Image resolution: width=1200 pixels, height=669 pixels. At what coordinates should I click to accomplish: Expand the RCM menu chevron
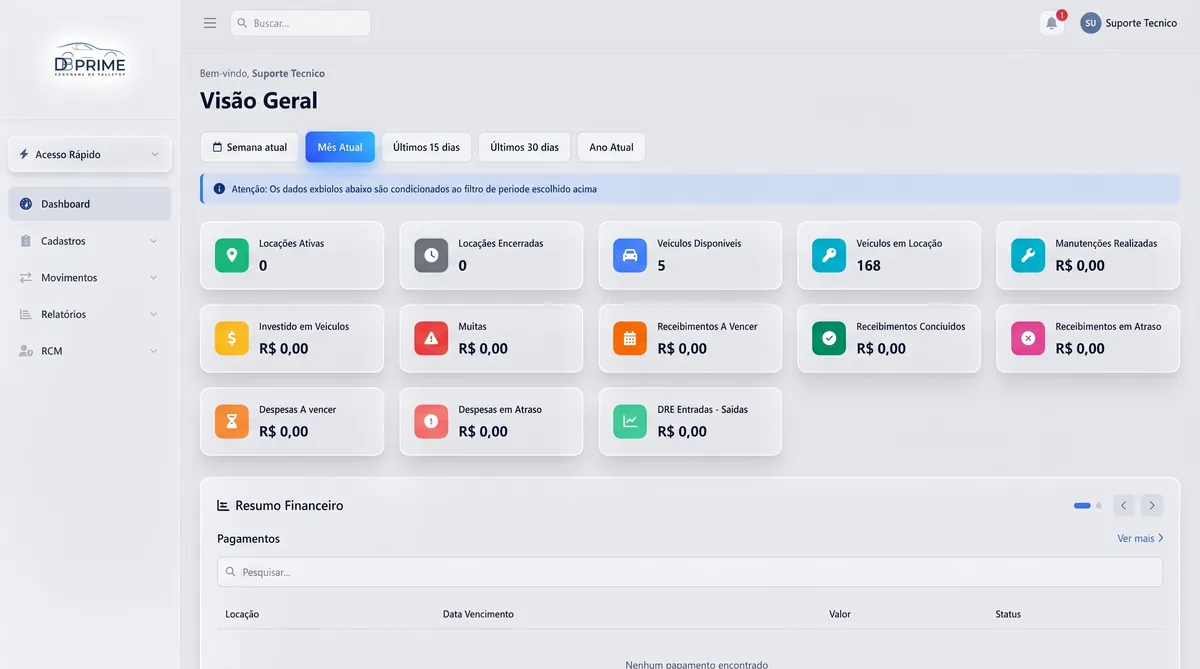click(x=154, y=351)
